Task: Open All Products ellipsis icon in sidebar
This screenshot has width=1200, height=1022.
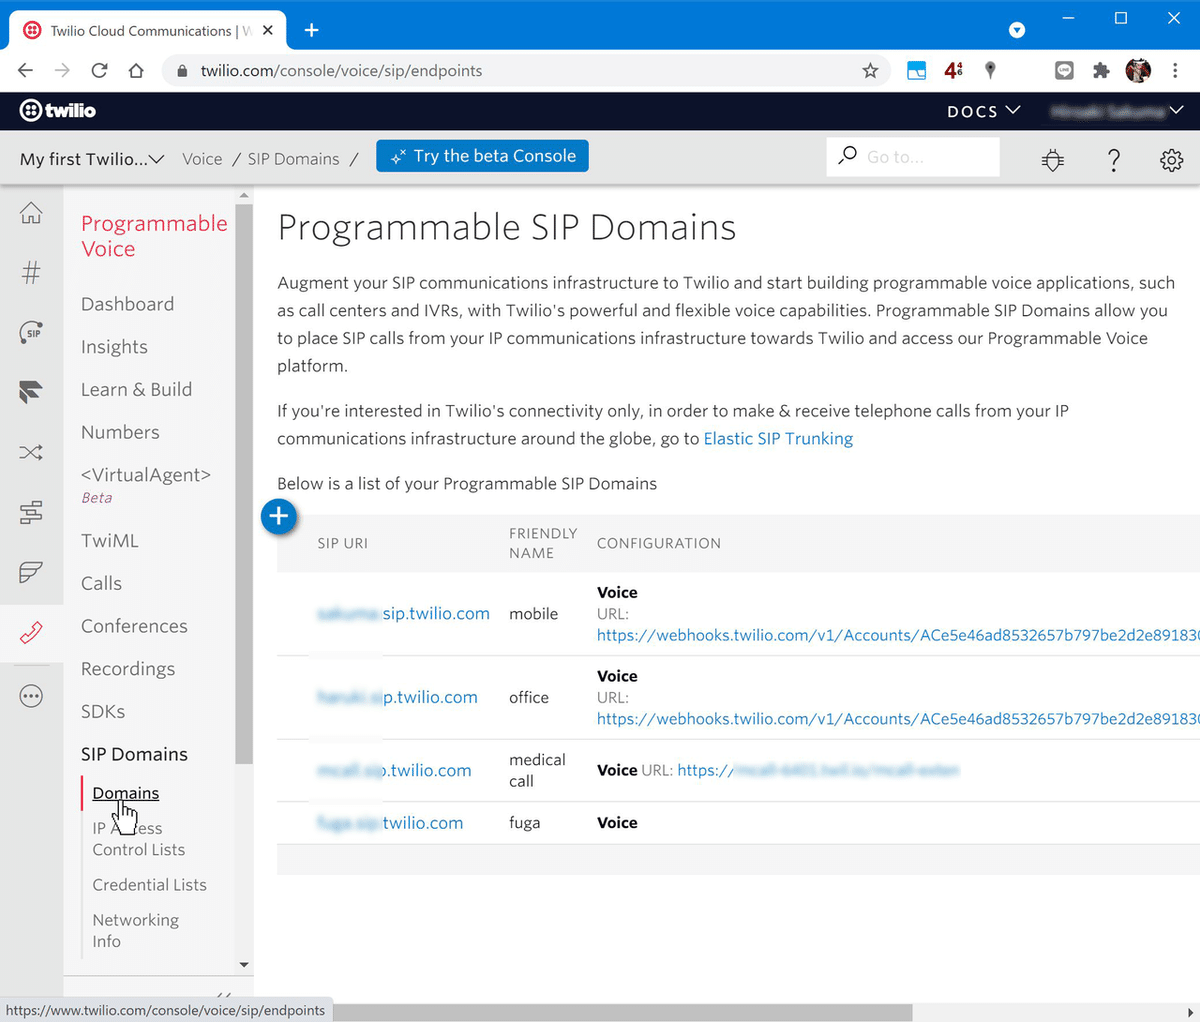Action: pyautogui.click(x=31, y=696)
